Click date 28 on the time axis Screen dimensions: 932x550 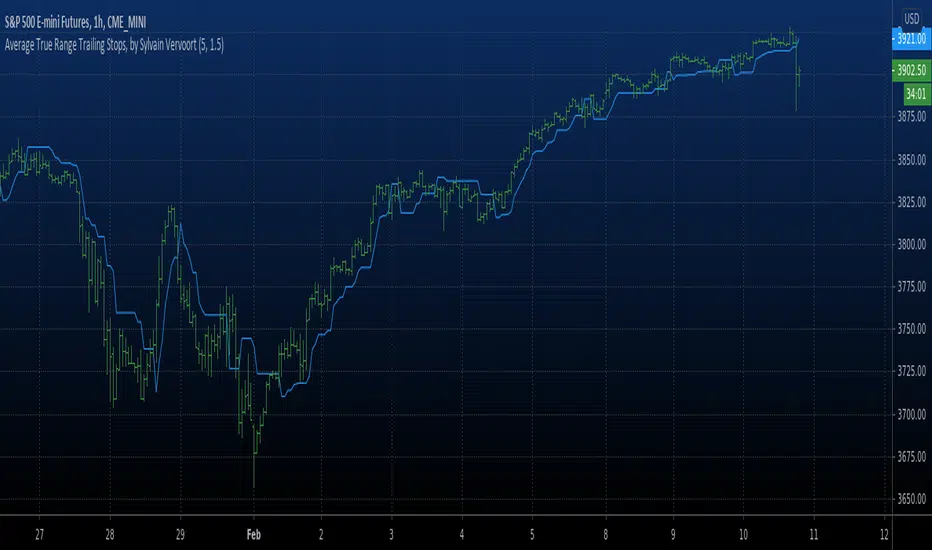click(x=109, y=535)
